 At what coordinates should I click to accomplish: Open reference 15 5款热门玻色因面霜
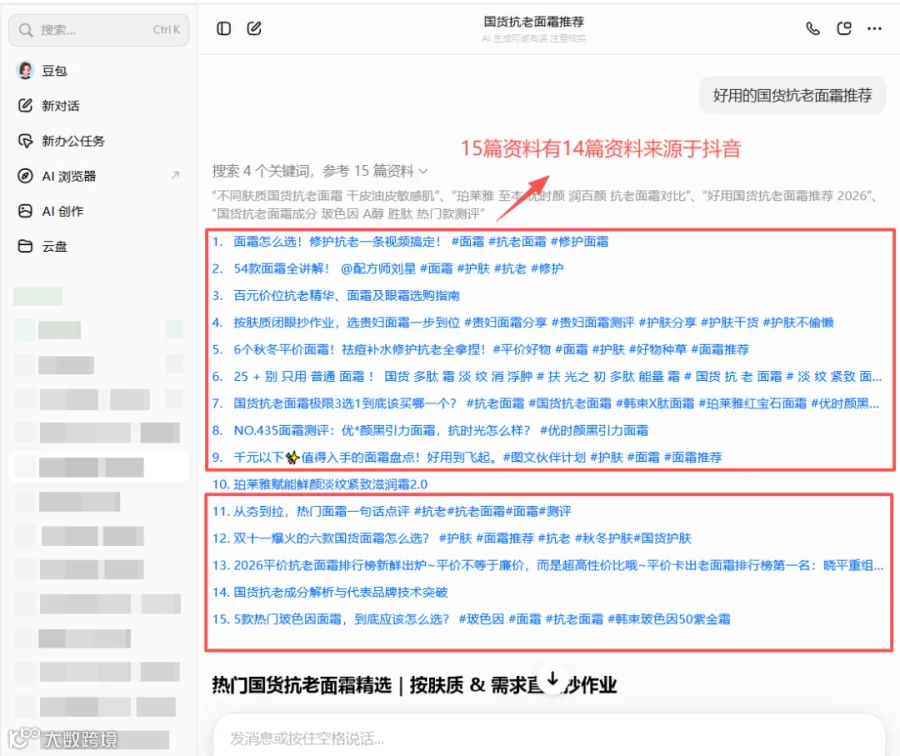pyautogui.click(x=482, y=619)
